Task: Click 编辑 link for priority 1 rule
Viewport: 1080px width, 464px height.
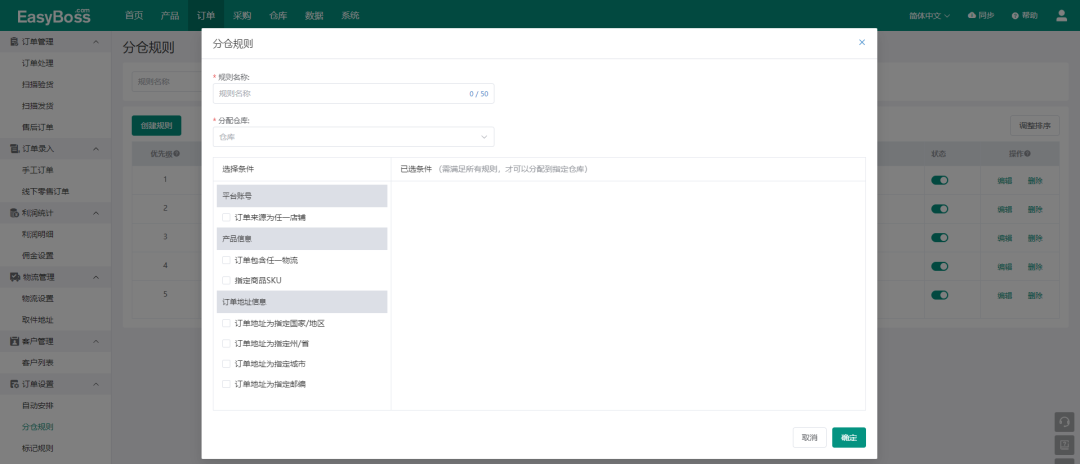Action: coord(1005,180)
